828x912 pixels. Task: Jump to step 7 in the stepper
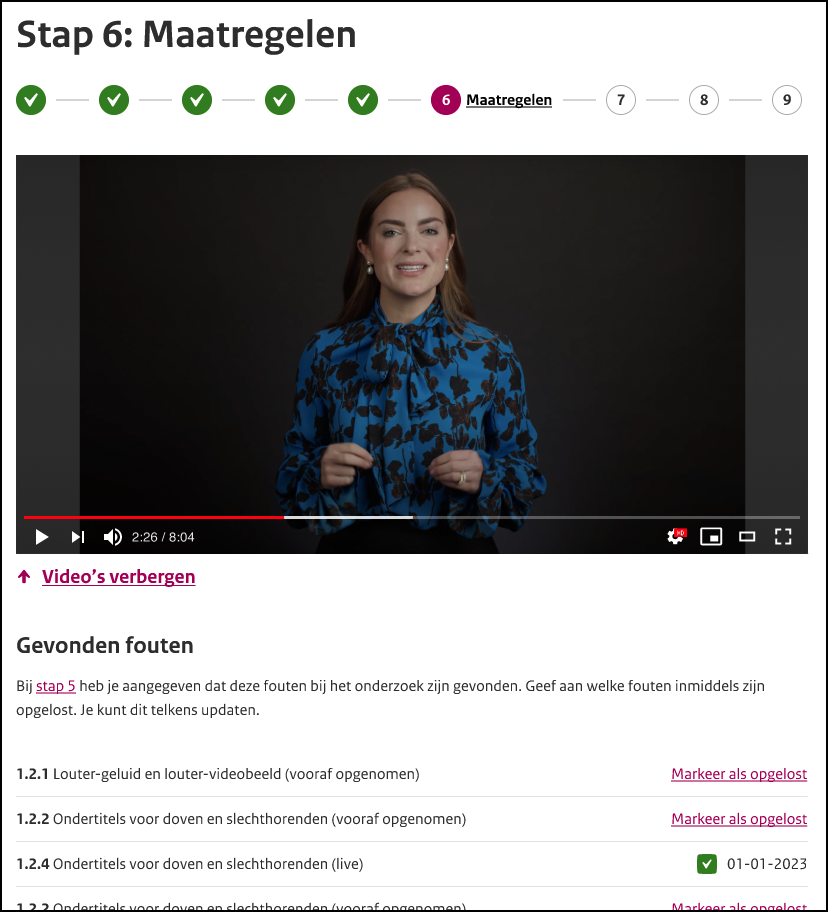[621, 100]
